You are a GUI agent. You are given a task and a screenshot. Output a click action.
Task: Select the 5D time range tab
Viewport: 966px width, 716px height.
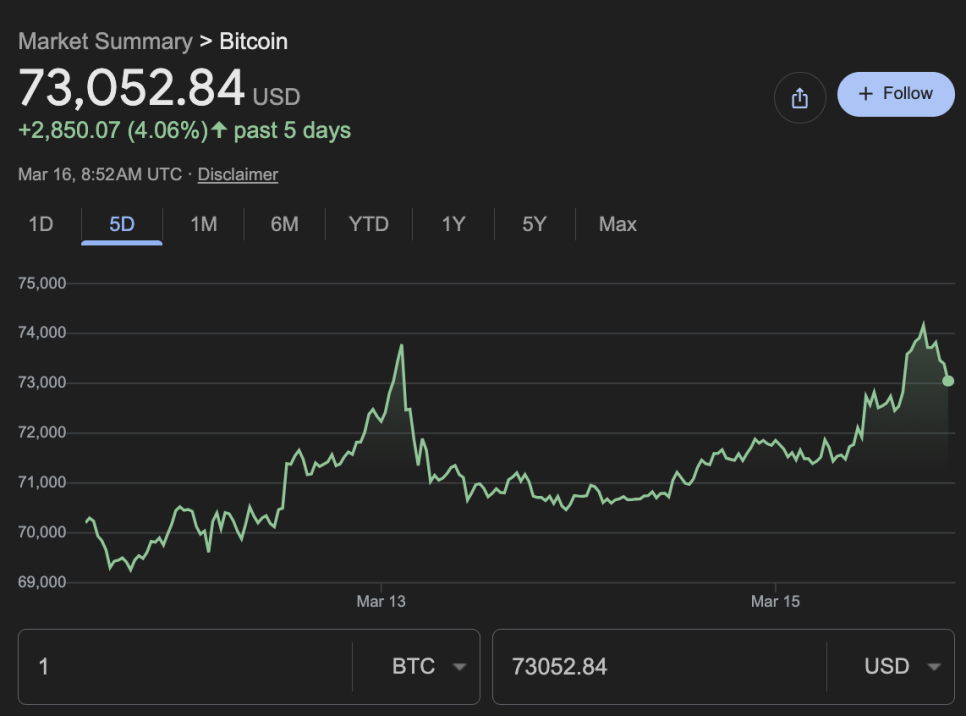click(x=122, y=224)
